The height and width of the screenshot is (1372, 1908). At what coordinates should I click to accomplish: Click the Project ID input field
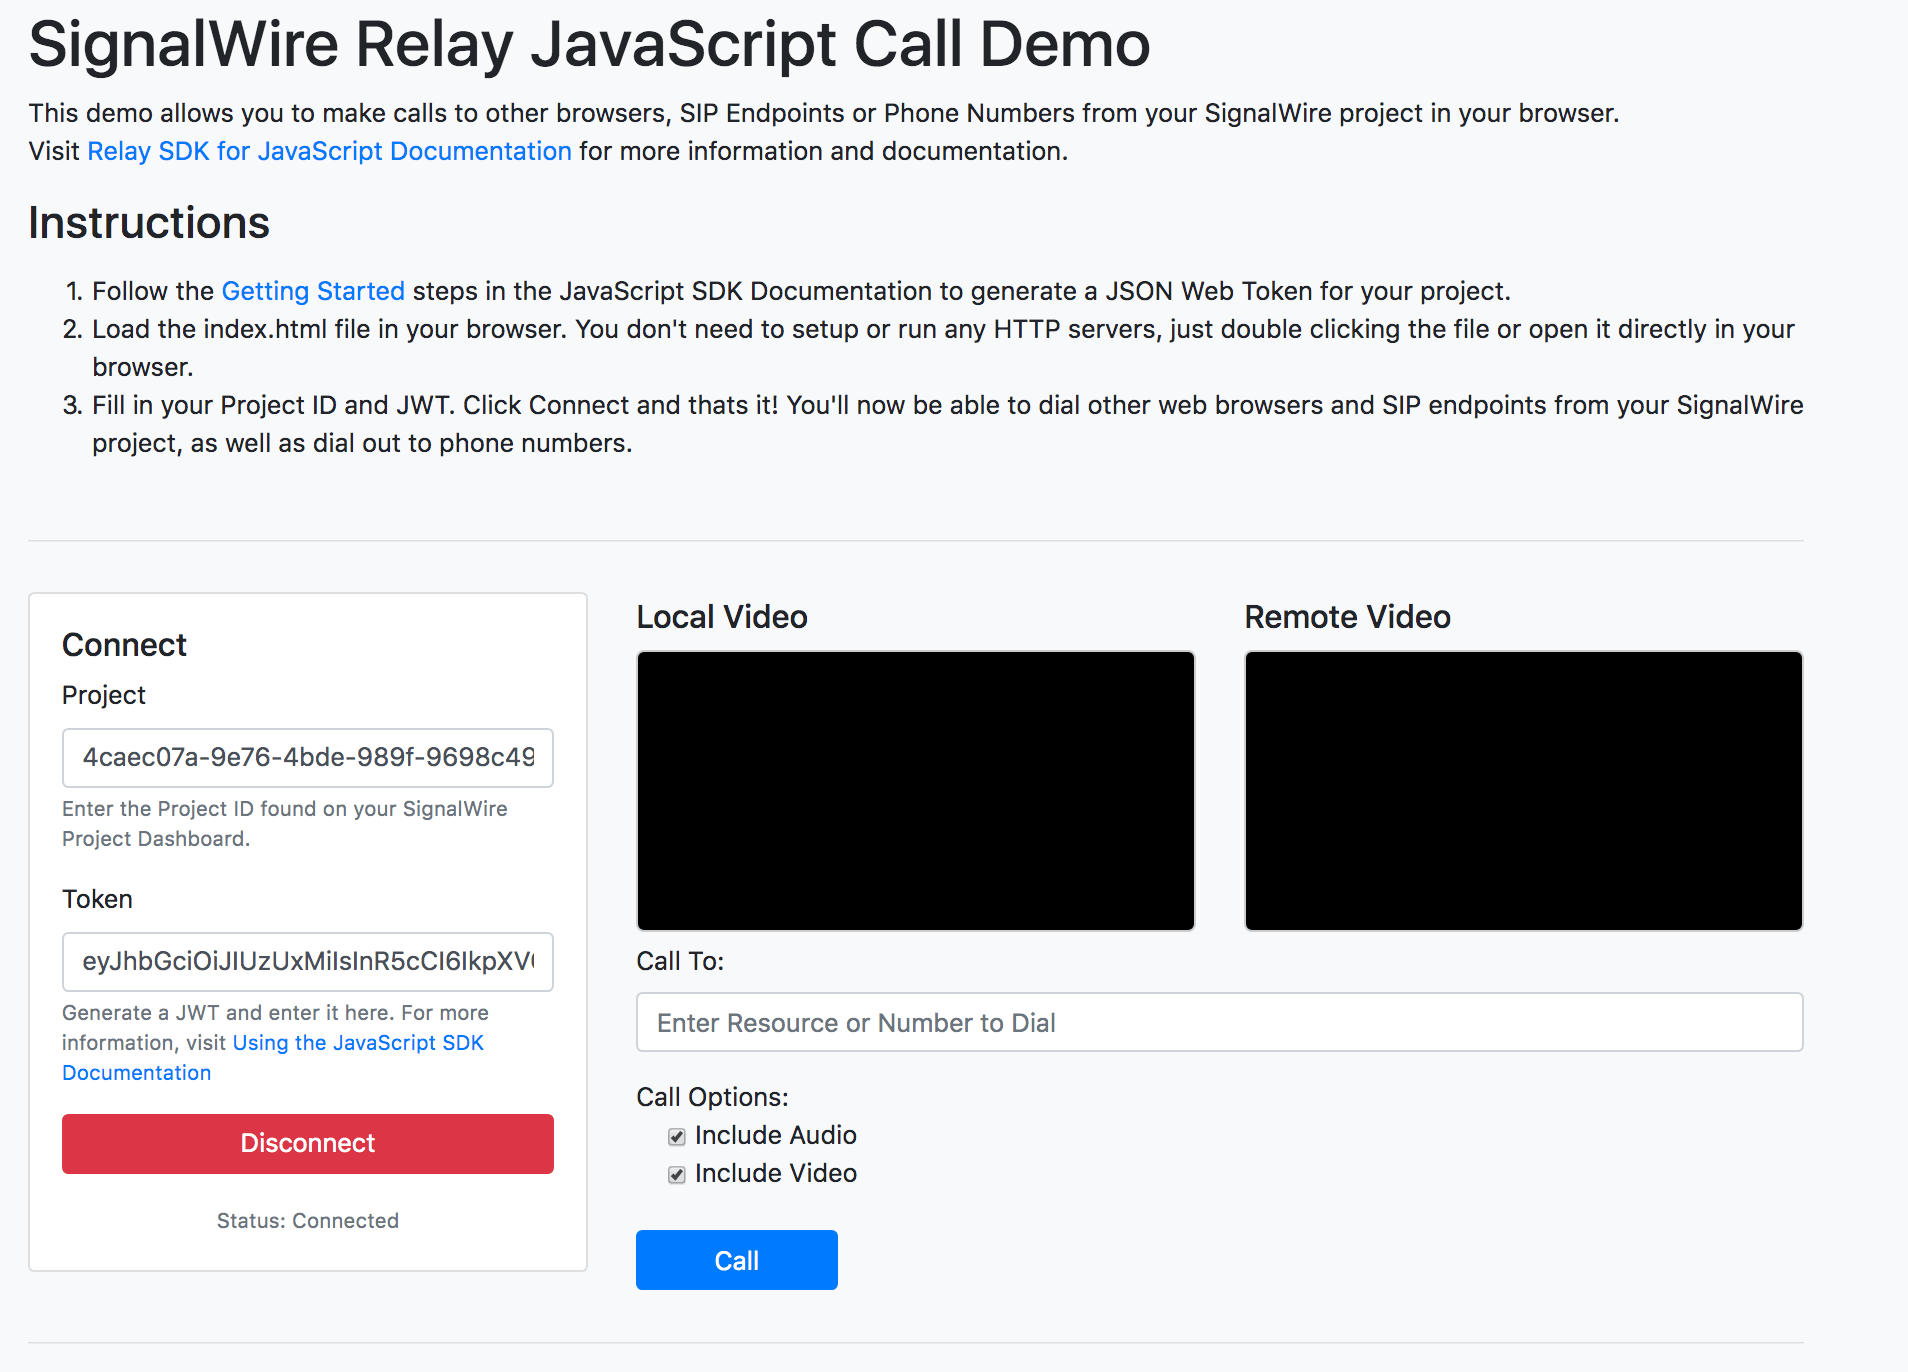[x=307, y=758]
